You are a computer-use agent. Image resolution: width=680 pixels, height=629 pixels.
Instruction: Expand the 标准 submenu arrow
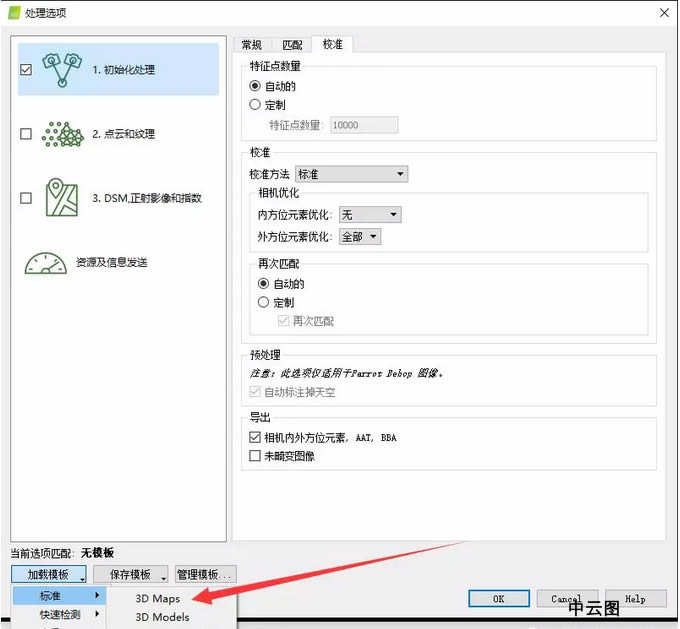[x=98, y=595]
